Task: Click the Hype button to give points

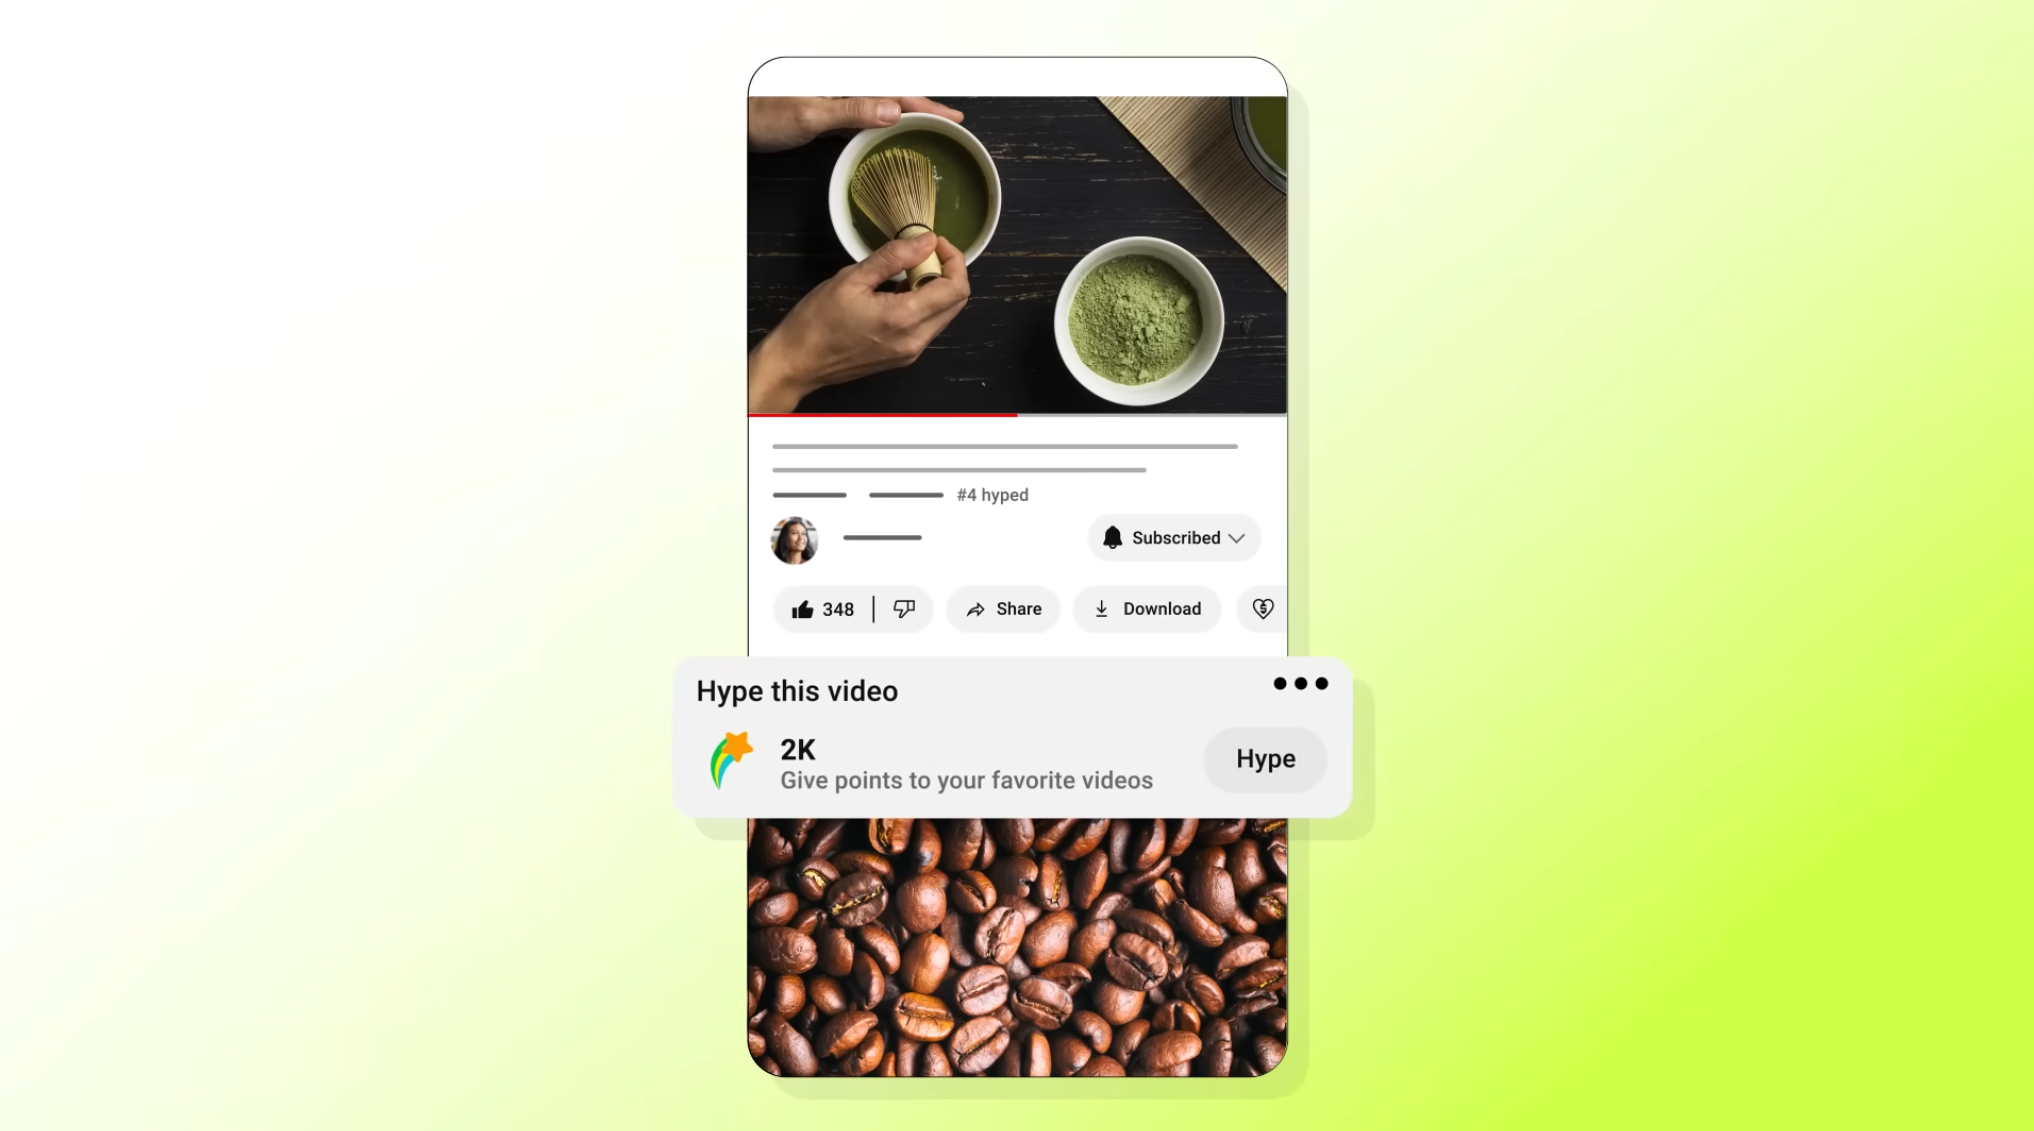Action: [x=1264, y=759]
